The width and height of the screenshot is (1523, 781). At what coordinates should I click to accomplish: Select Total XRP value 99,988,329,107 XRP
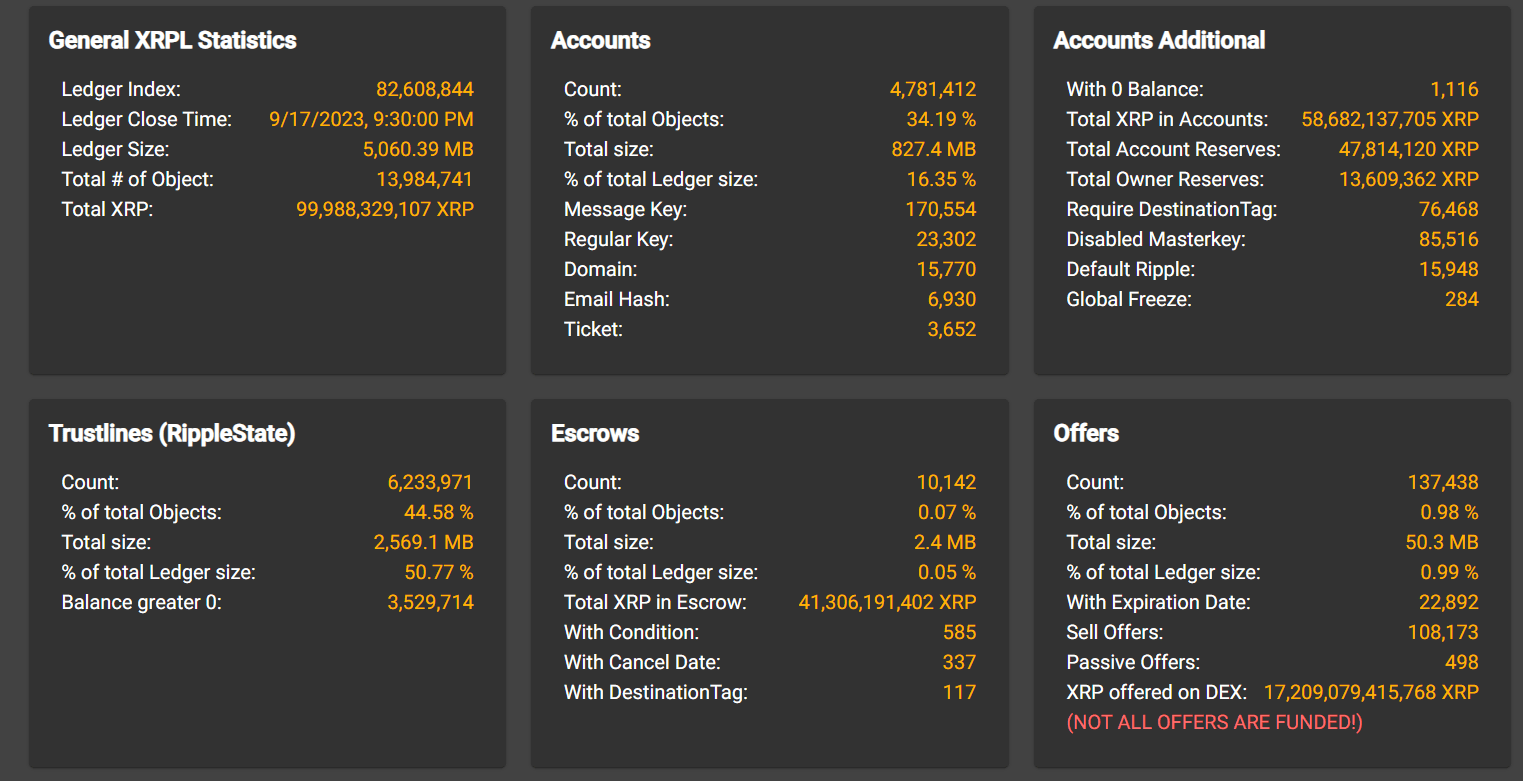385,209
